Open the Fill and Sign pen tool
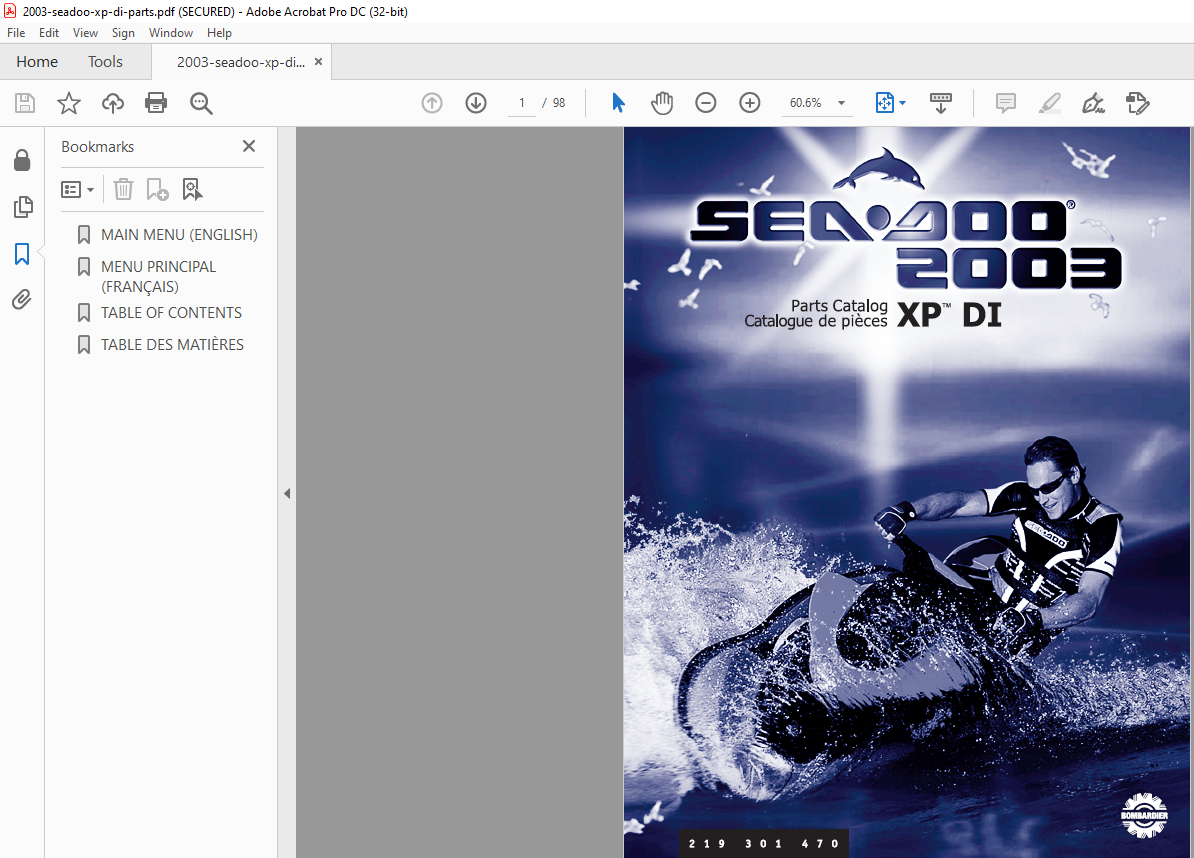Screen dimensions: 1194x858 point(1093,103)
